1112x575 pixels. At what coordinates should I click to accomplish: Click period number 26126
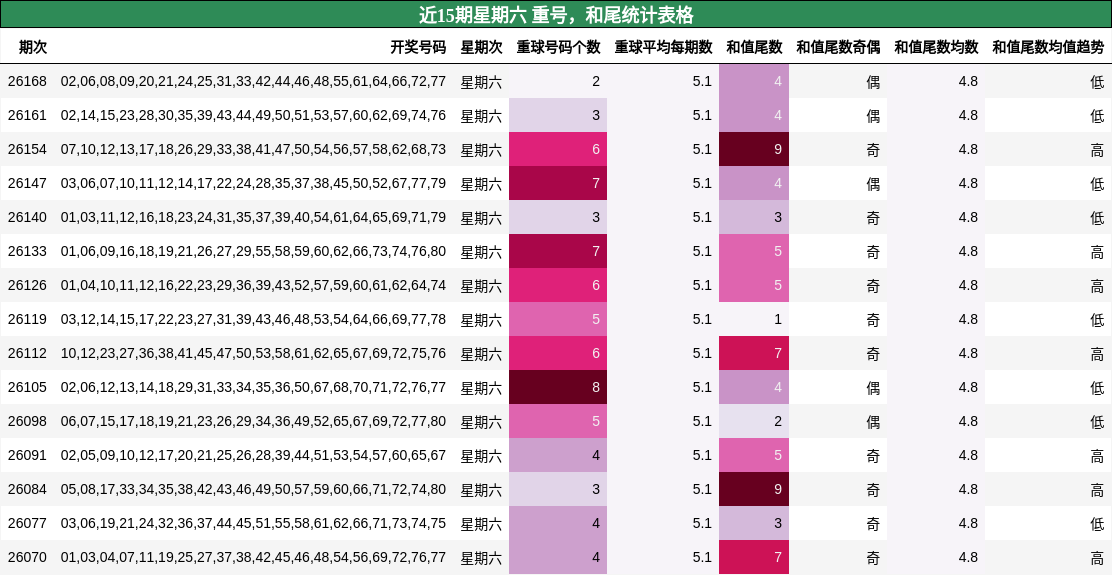(x=27, y=286)
